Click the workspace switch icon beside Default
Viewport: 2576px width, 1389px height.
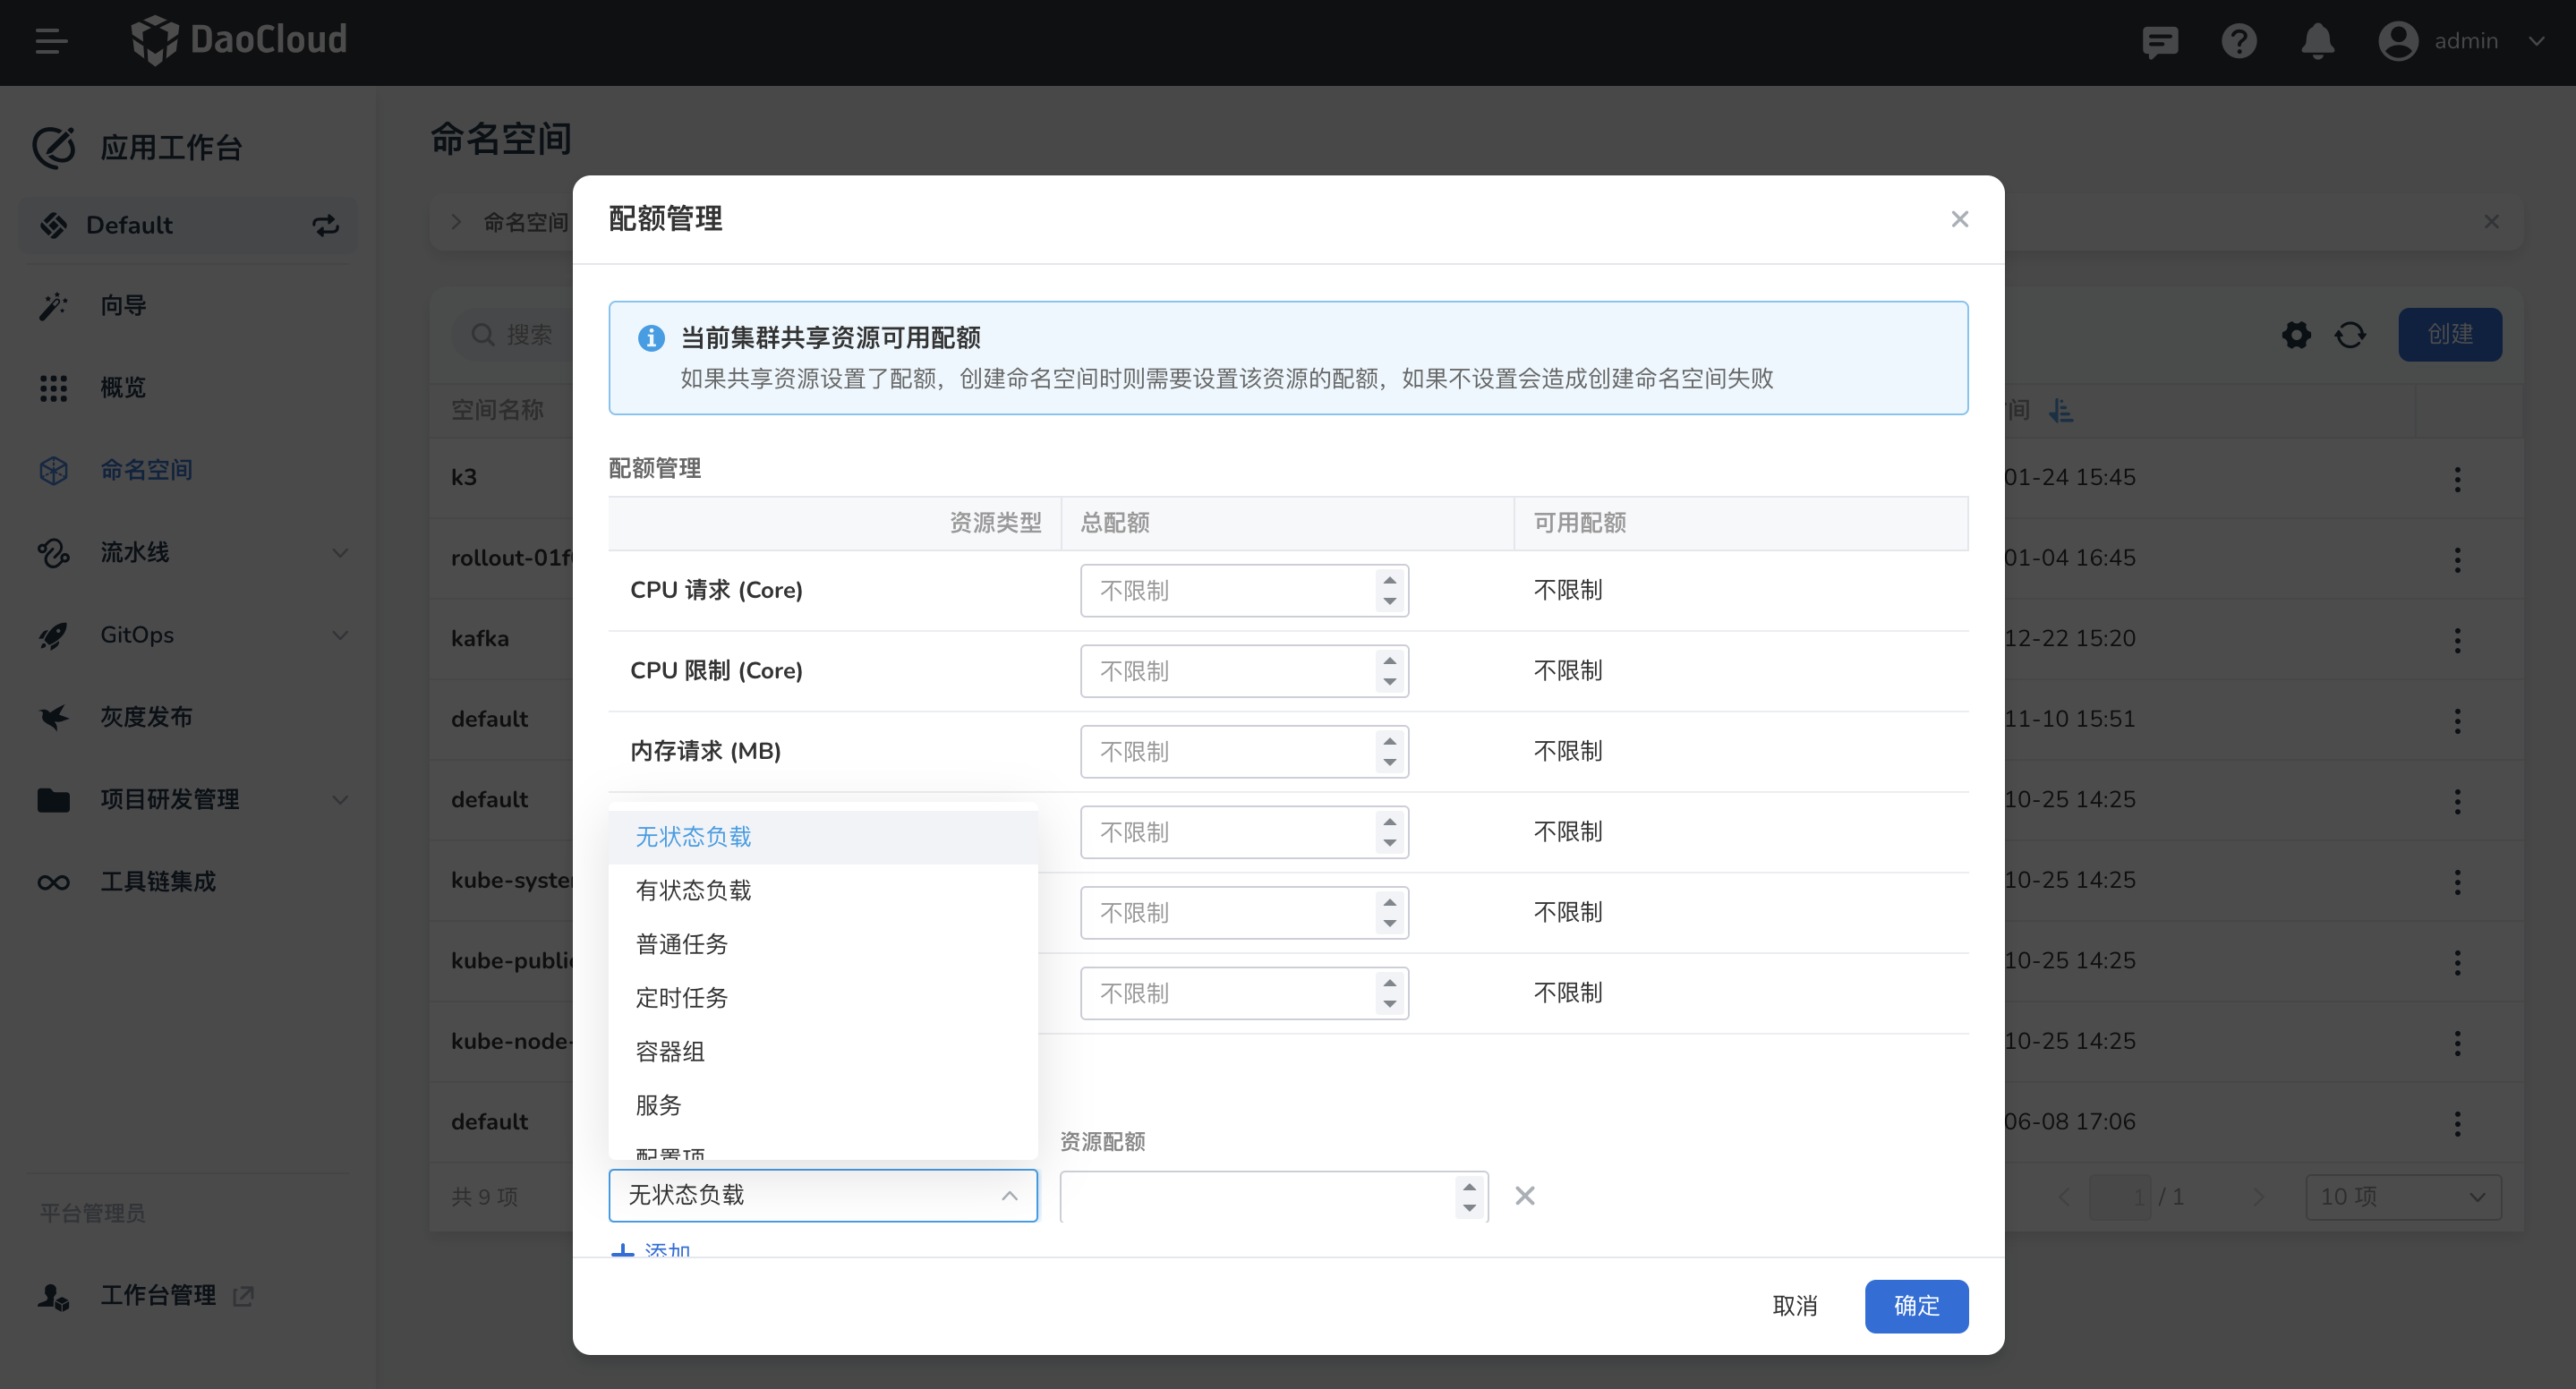coord(325,225)
